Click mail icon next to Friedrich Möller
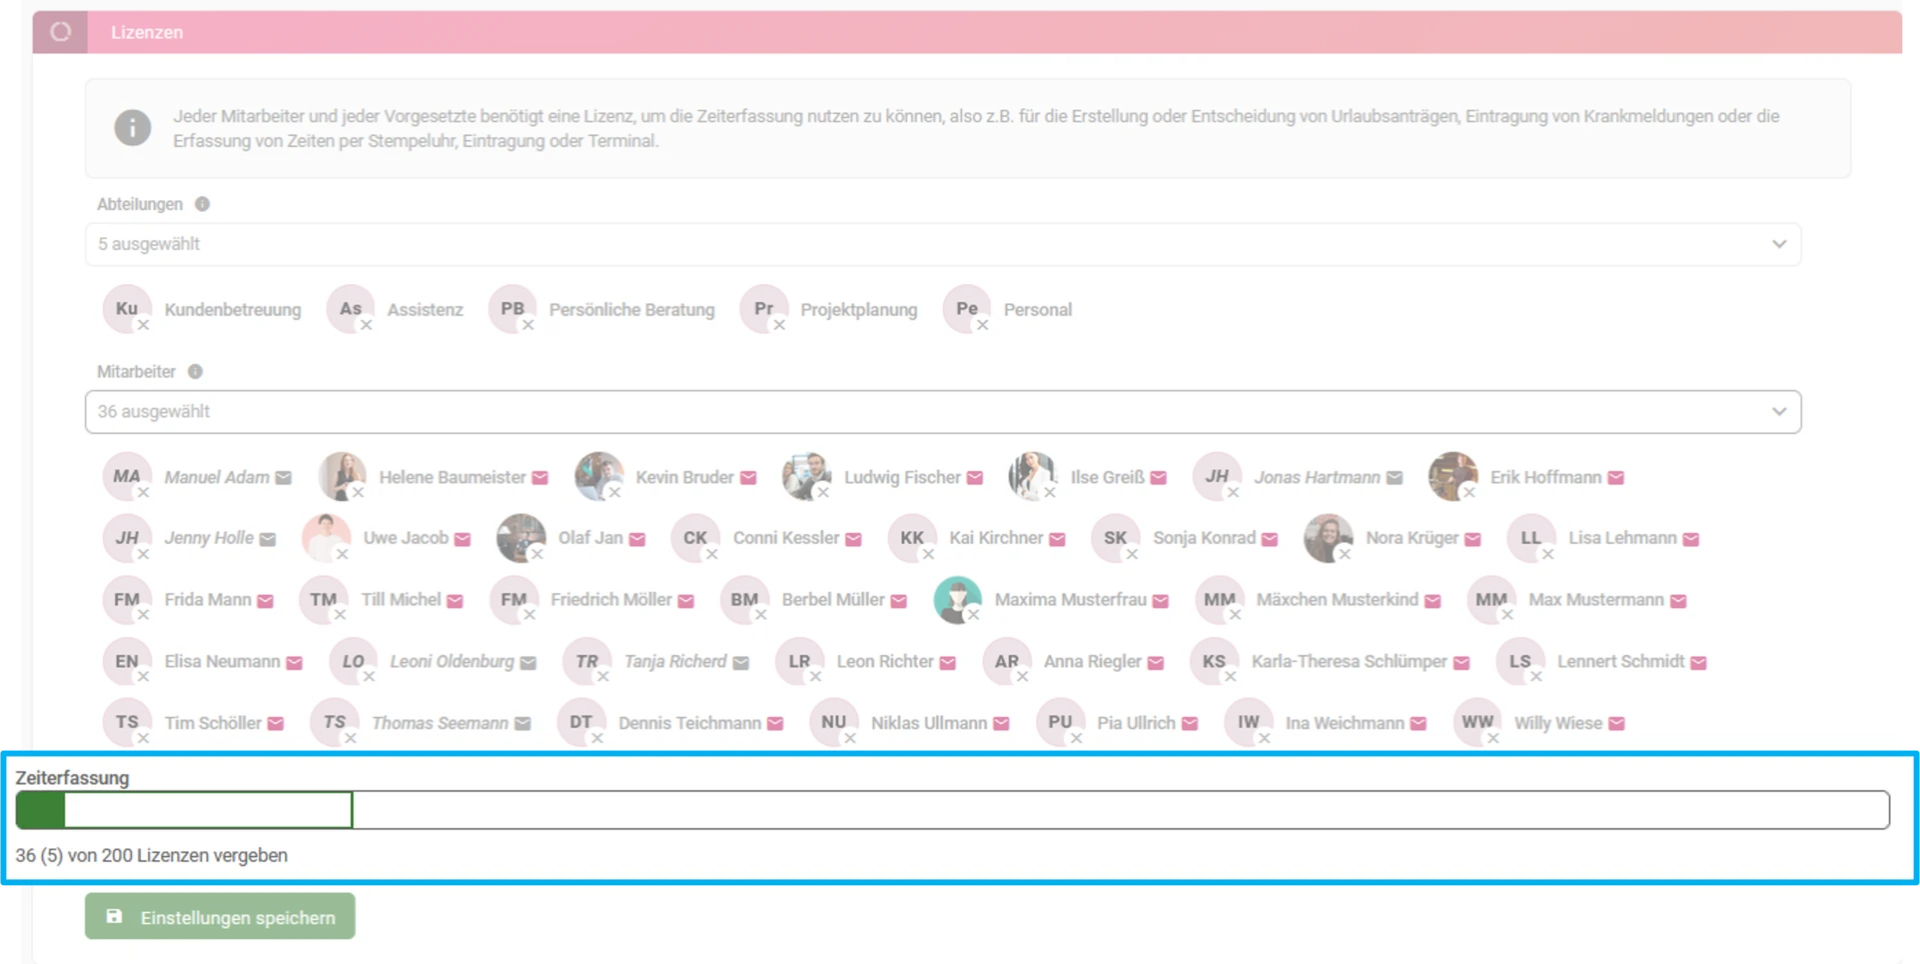The height and width of the screenshot is (964, 1920). [x=686, y=601]
